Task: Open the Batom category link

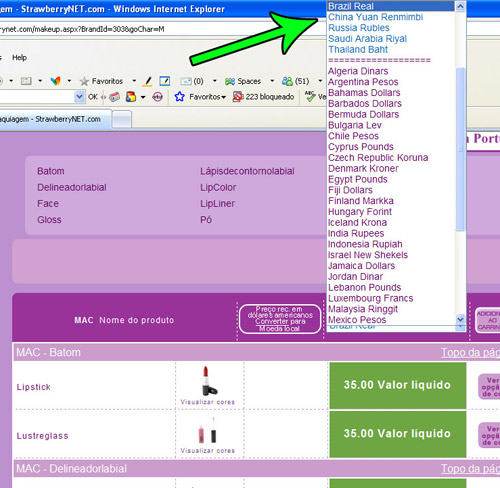Action: pyautogui.click(x=51, y=171)
